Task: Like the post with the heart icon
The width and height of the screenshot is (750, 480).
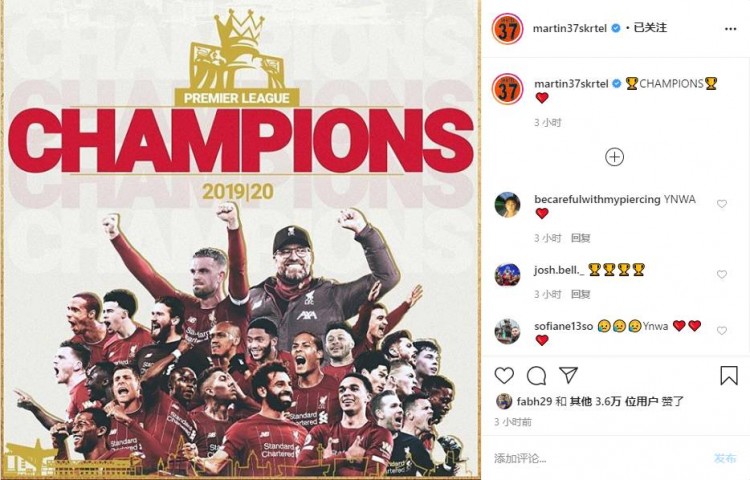Action: 504,376
